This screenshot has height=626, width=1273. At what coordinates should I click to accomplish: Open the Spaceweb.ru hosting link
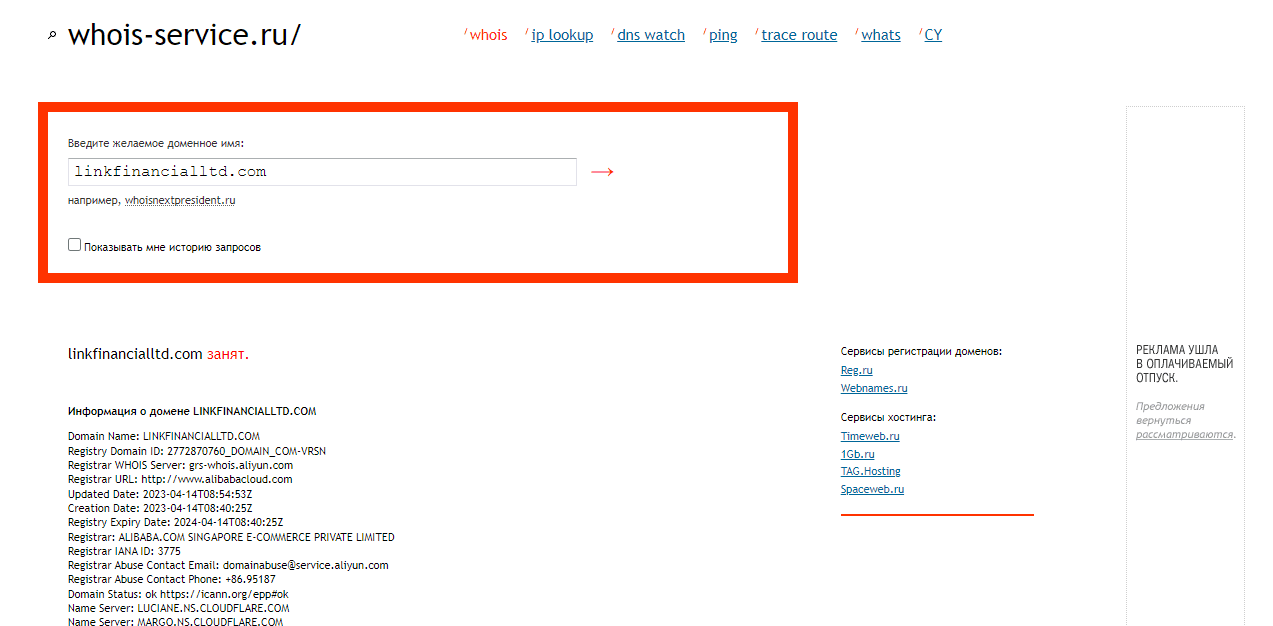pyautogui.click(x=872, y=489)
